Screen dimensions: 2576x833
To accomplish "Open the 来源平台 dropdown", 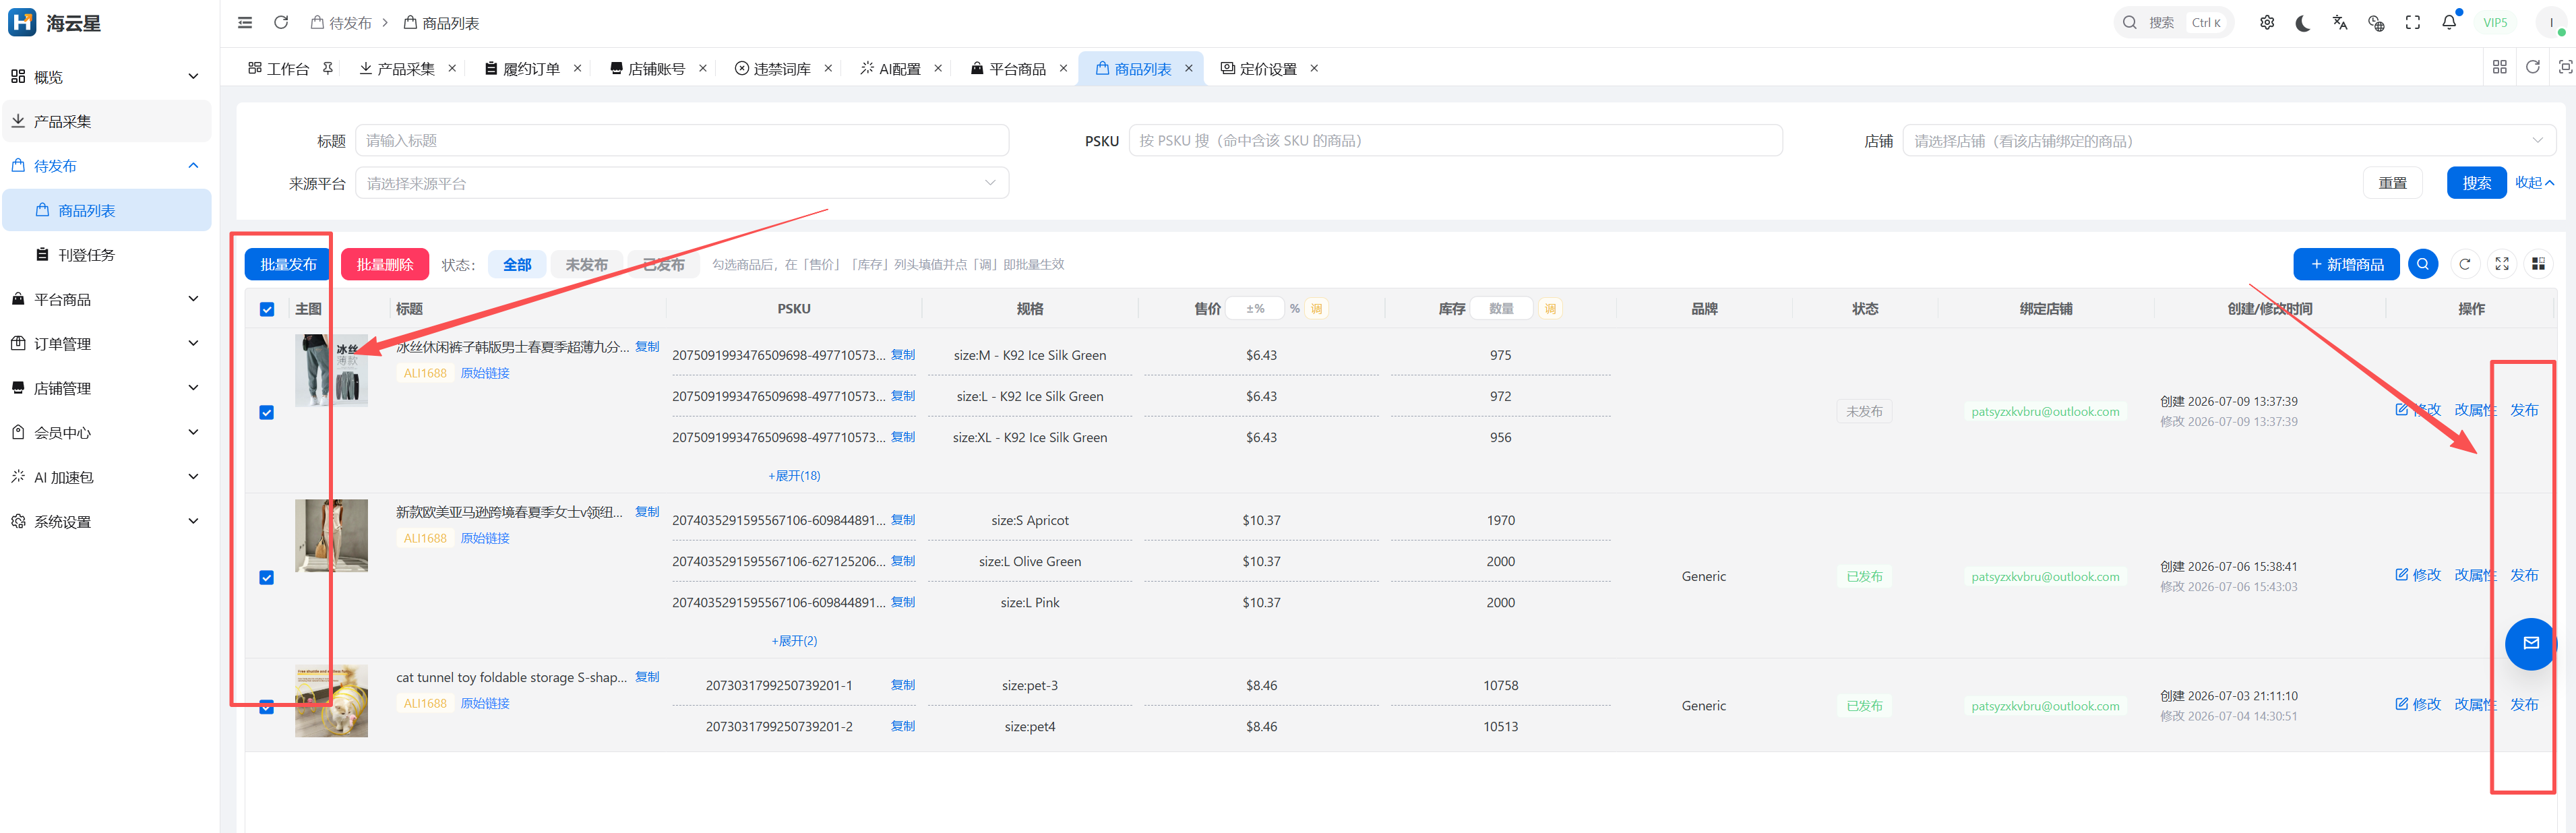I will (682, 183).
